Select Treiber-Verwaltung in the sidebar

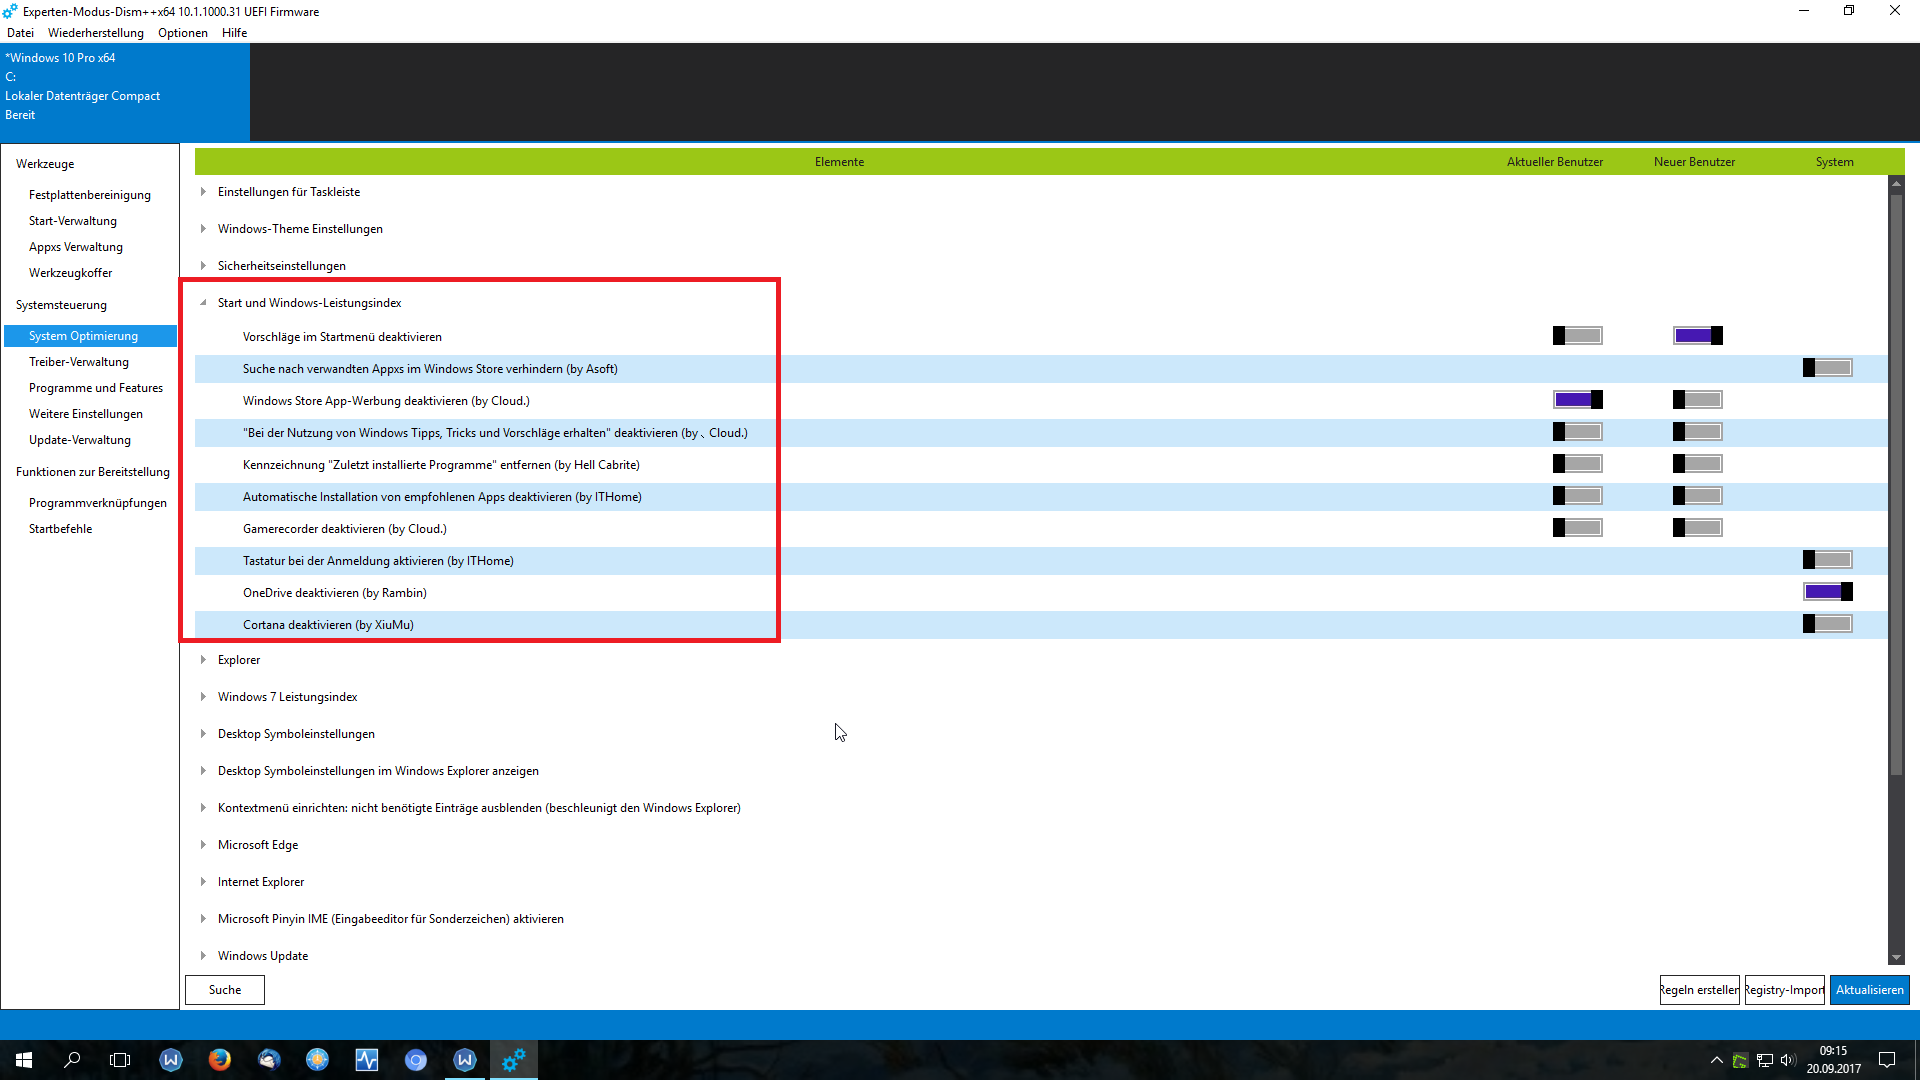[79, 362]
